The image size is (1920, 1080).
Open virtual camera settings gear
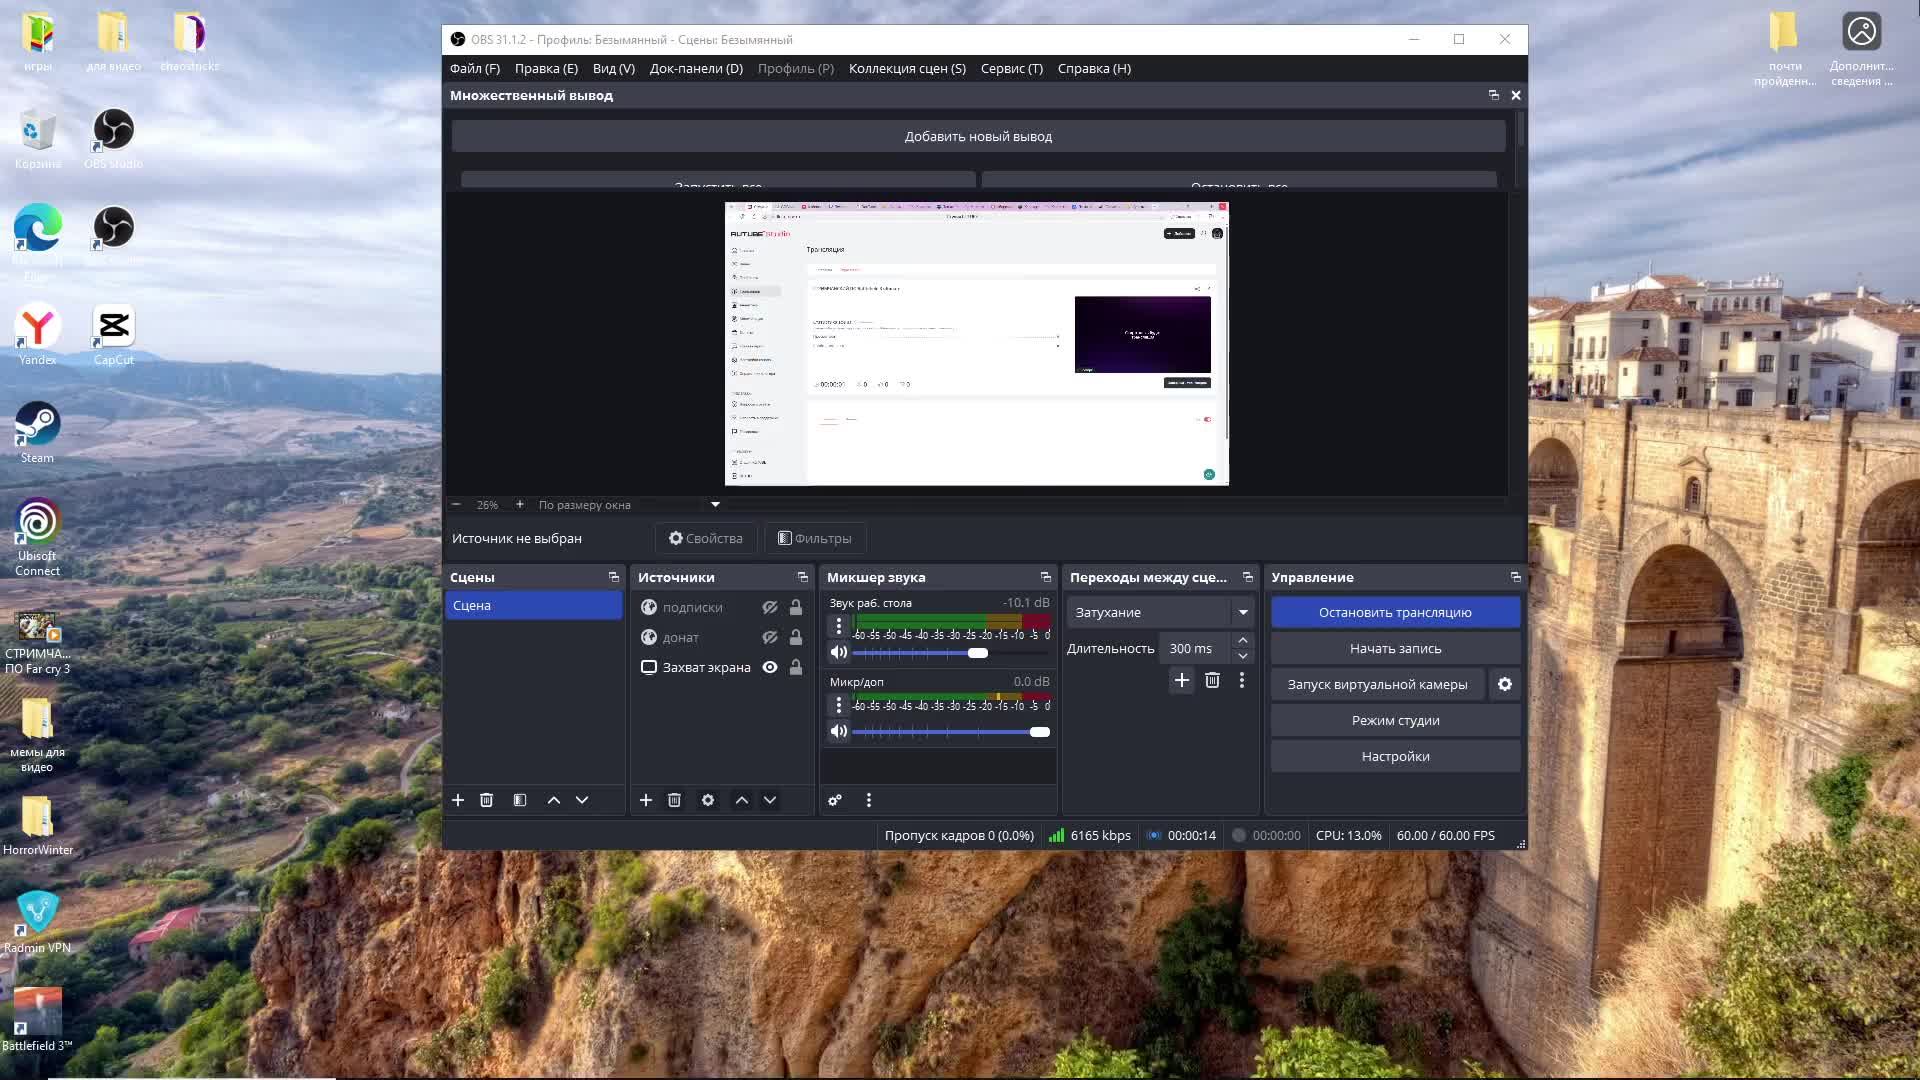[1505, 684]
